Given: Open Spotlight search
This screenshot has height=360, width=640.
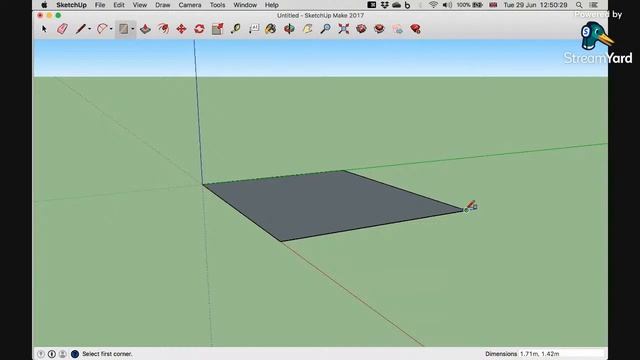Looking at the screenshot, I should coord(579,5).
